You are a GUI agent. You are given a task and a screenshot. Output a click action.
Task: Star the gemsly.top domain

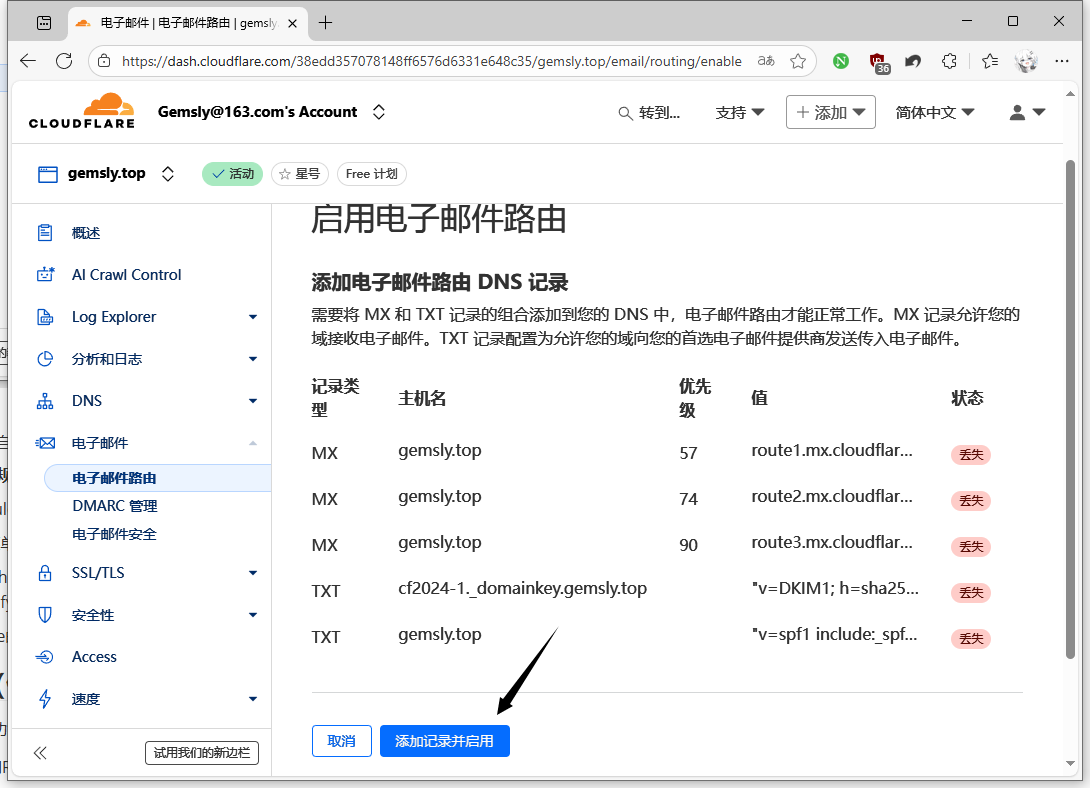pos(299,174)
